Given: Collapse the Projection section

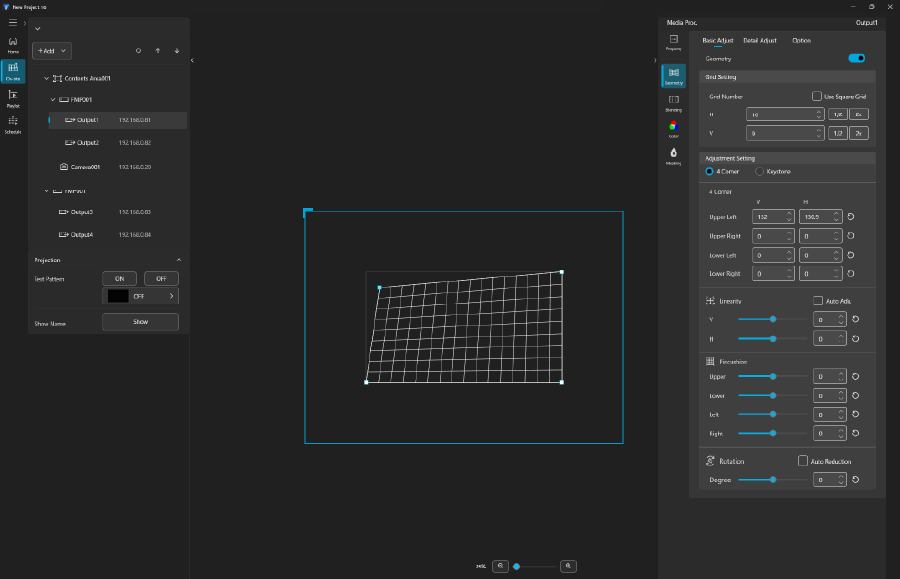Looking at the screenshot, I should 178,260.
